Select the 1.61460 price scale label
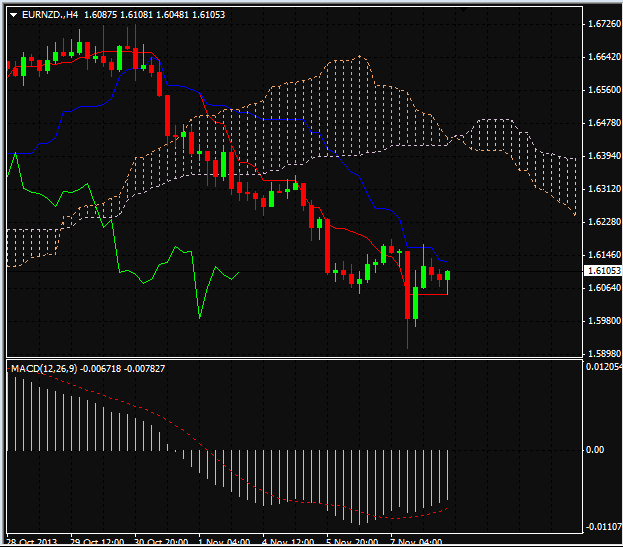The width and height of the screenshot is (623, 547). click(604, 255)
